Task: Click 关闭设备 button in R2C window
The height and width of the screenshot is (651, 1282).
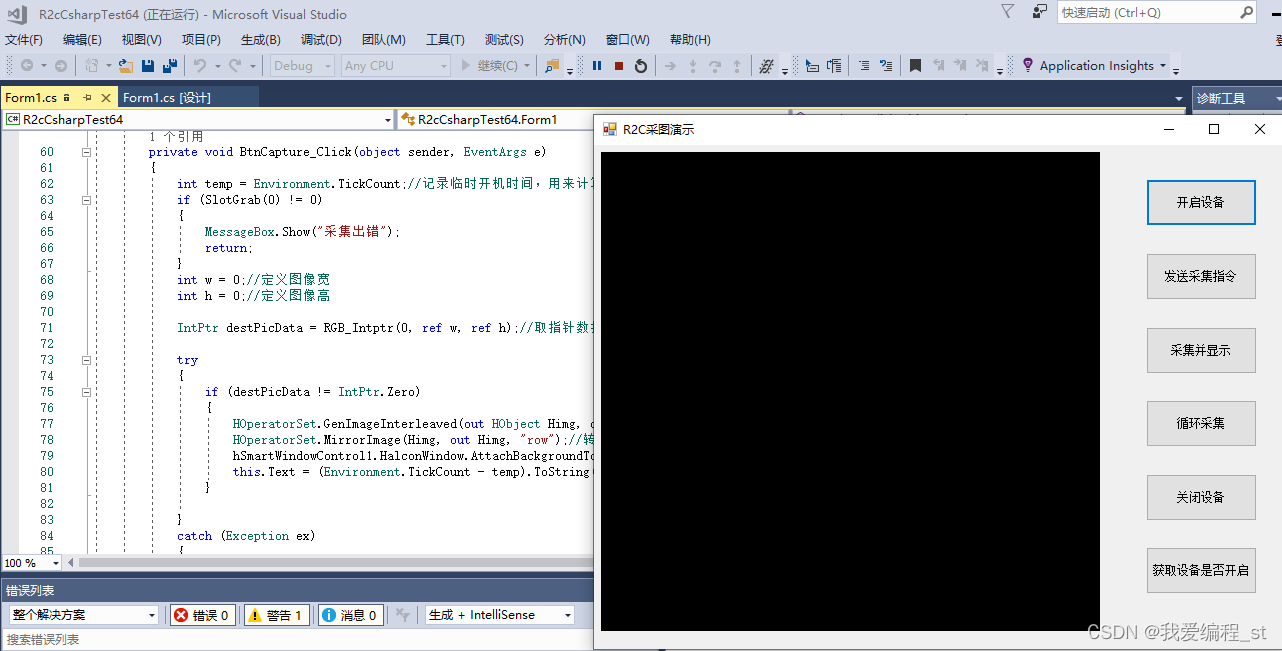Action: [1201, 497]
